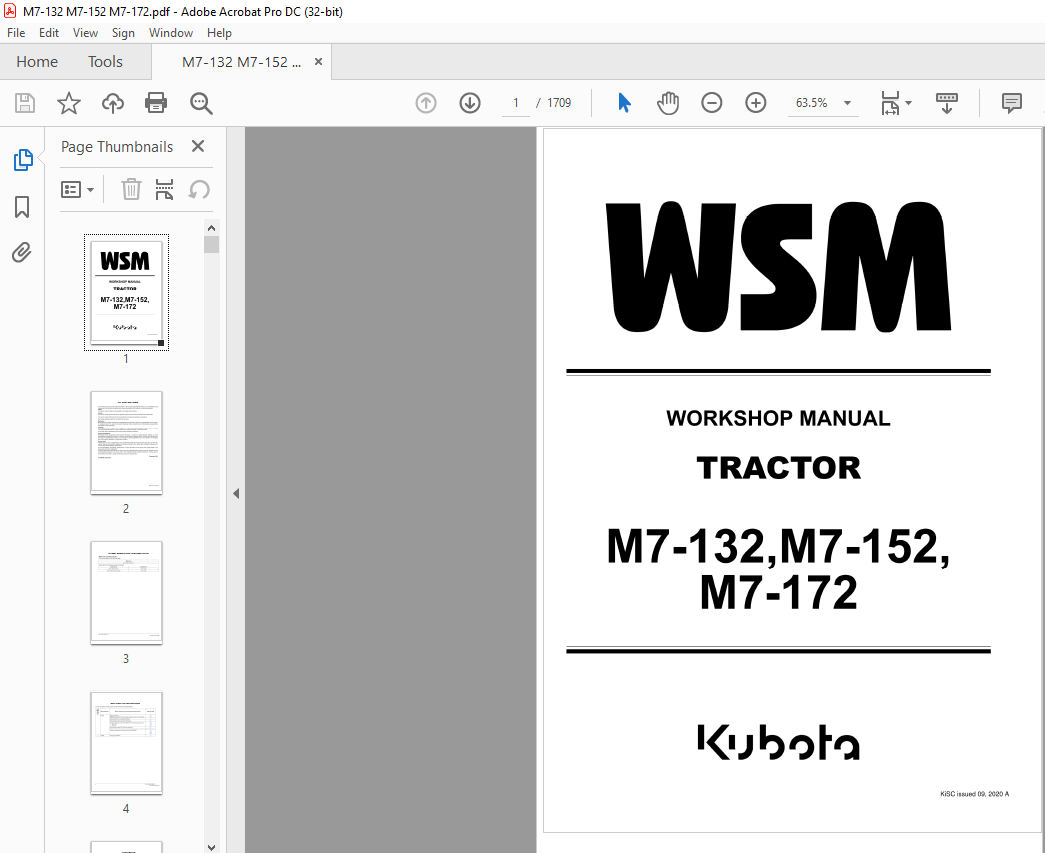Viewport: 1045px width, 853px height.
Task: Switch to the Tools tab
Action: pos(105,62)
